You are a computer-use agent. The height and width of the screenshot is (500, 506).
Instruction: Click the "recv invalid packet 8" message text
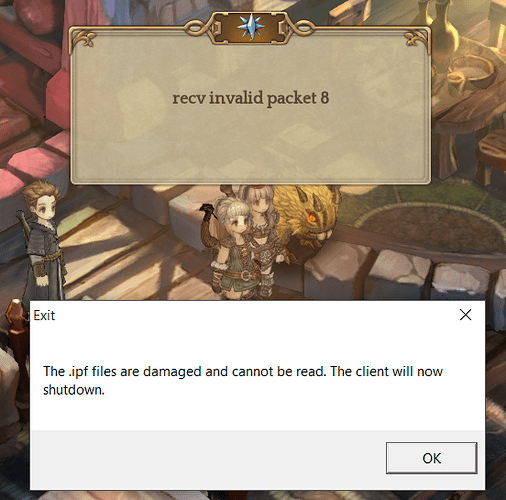251,98
